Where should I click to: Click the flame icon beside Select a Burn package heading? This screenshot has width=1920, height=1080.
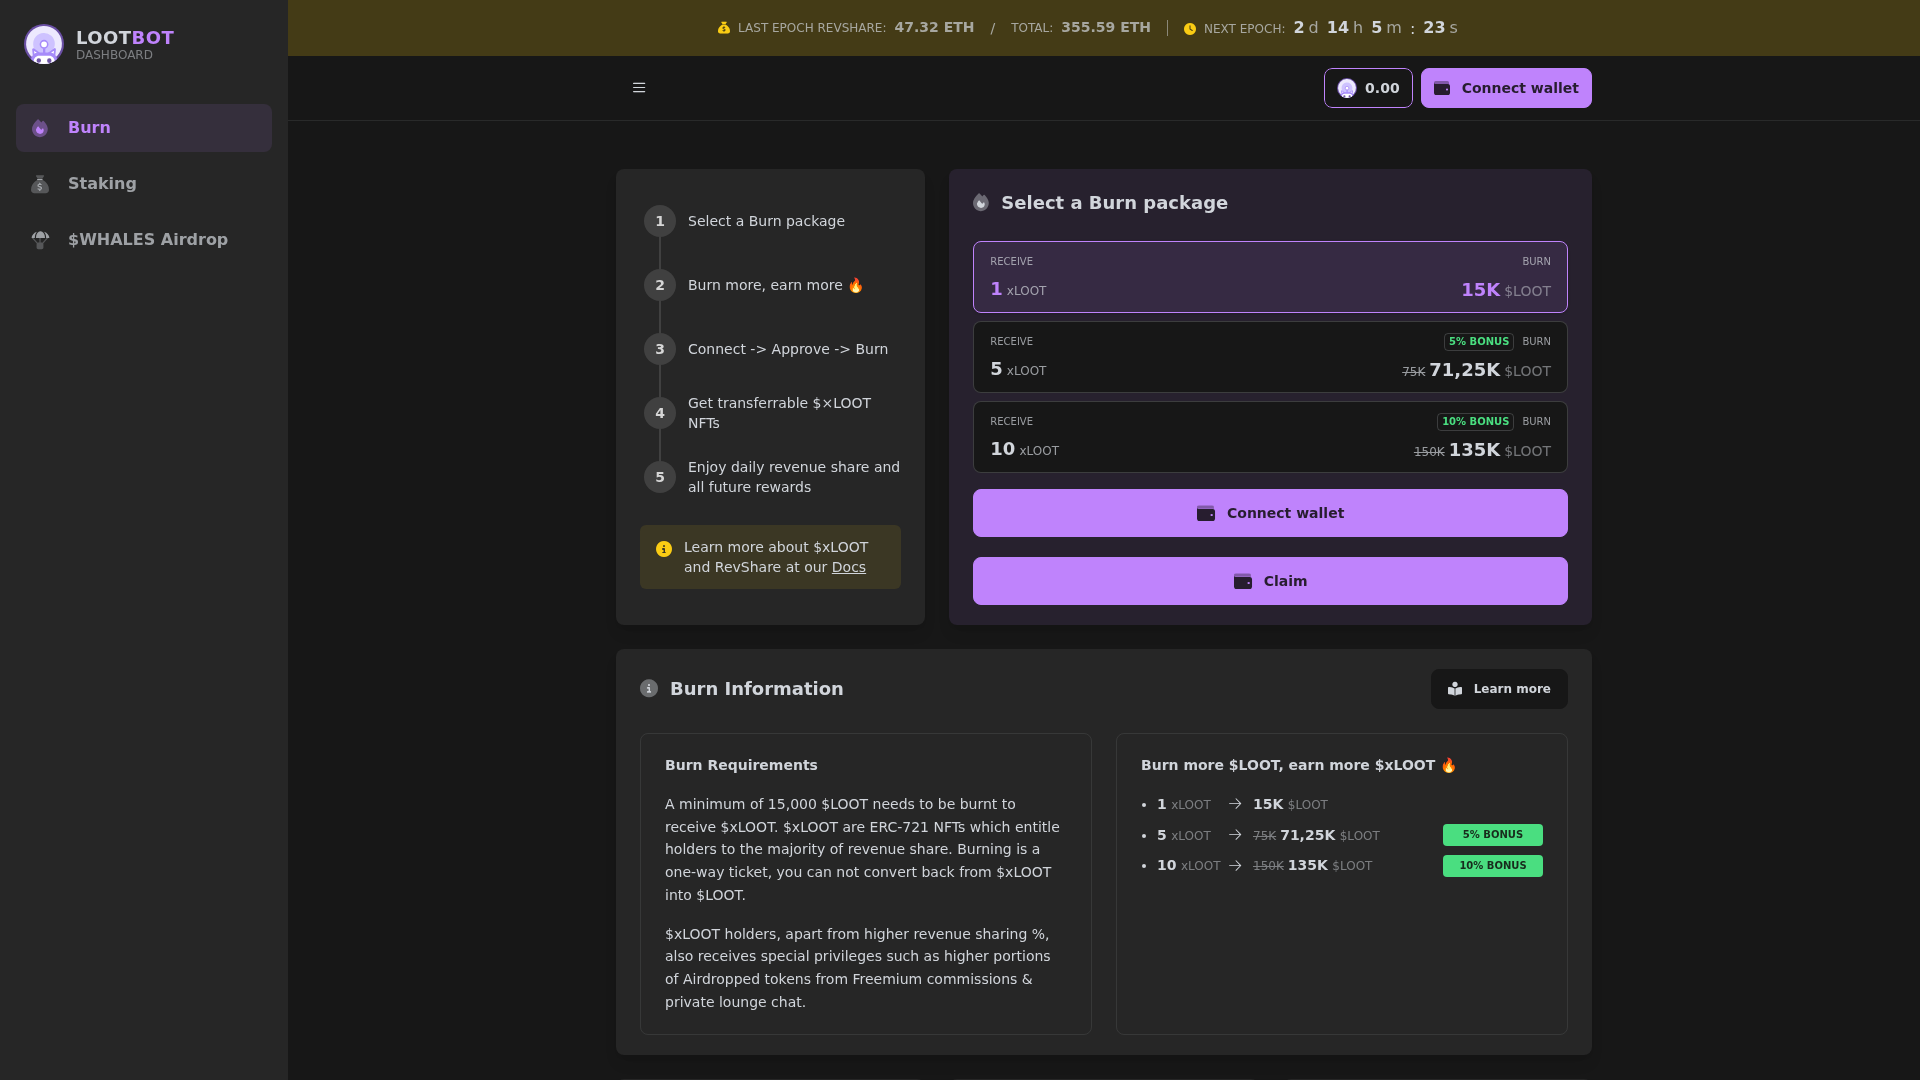pos(981,203)
